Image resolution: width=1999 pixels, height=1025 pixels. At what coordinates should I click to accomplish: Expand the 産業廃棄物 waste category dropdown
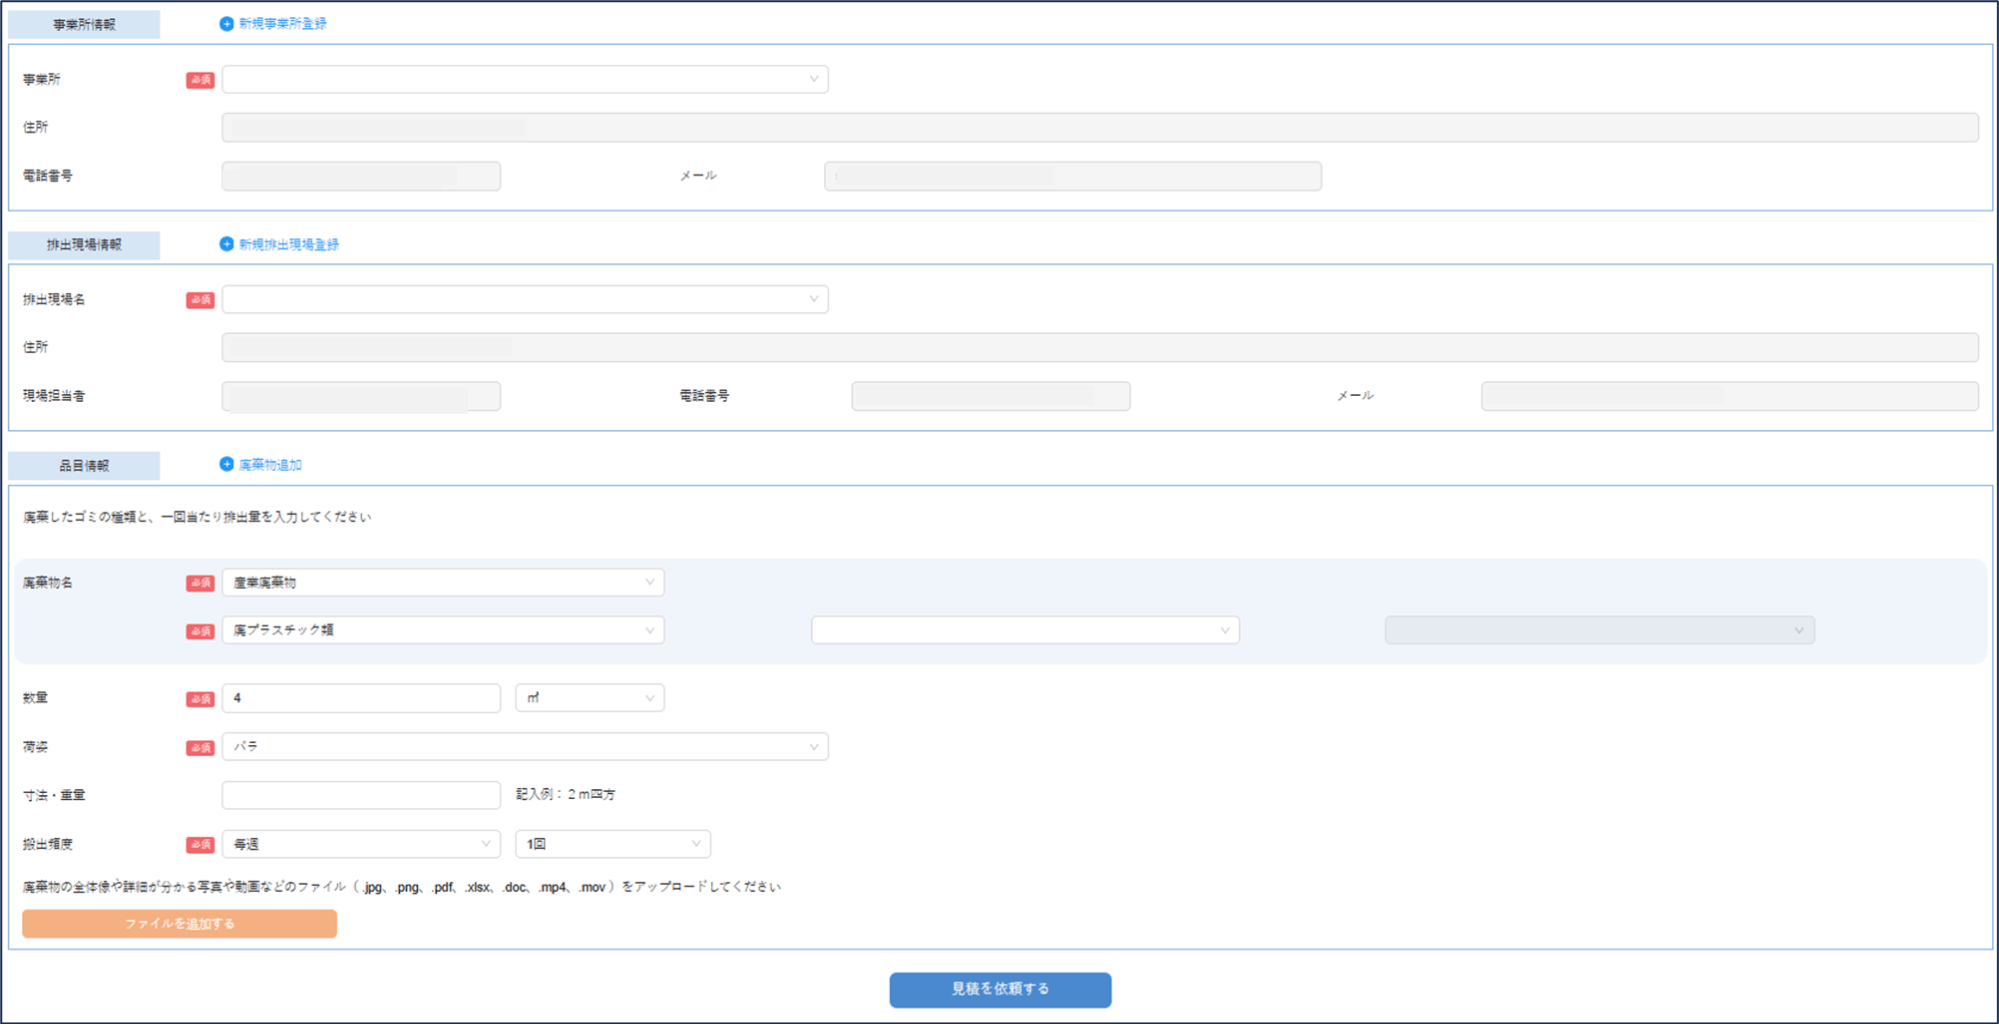442,582
